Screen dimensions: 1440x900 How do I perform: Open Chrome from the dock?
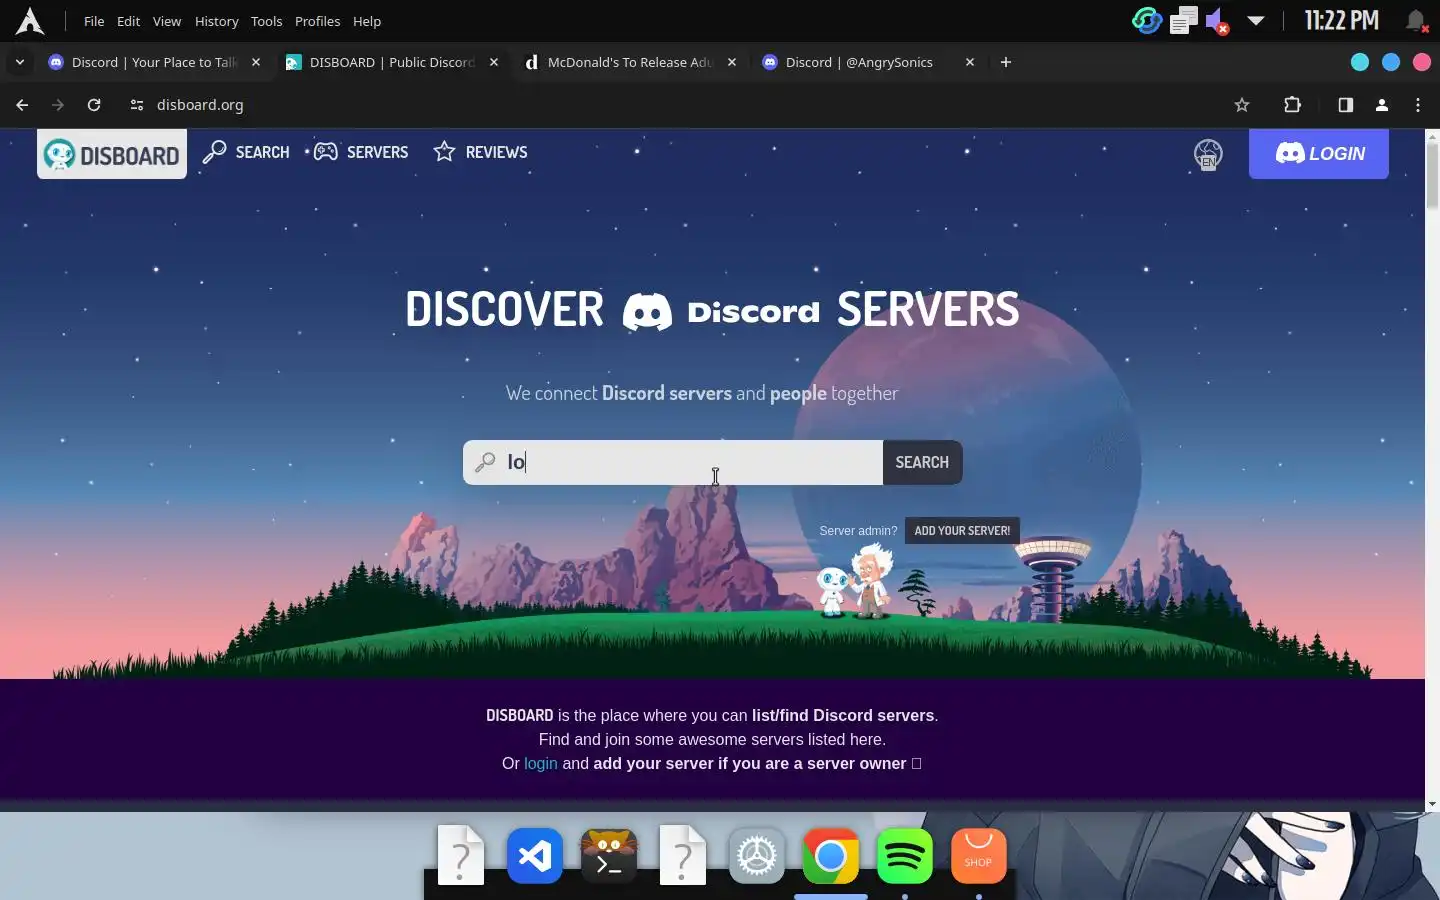click(x=831, y=856)
